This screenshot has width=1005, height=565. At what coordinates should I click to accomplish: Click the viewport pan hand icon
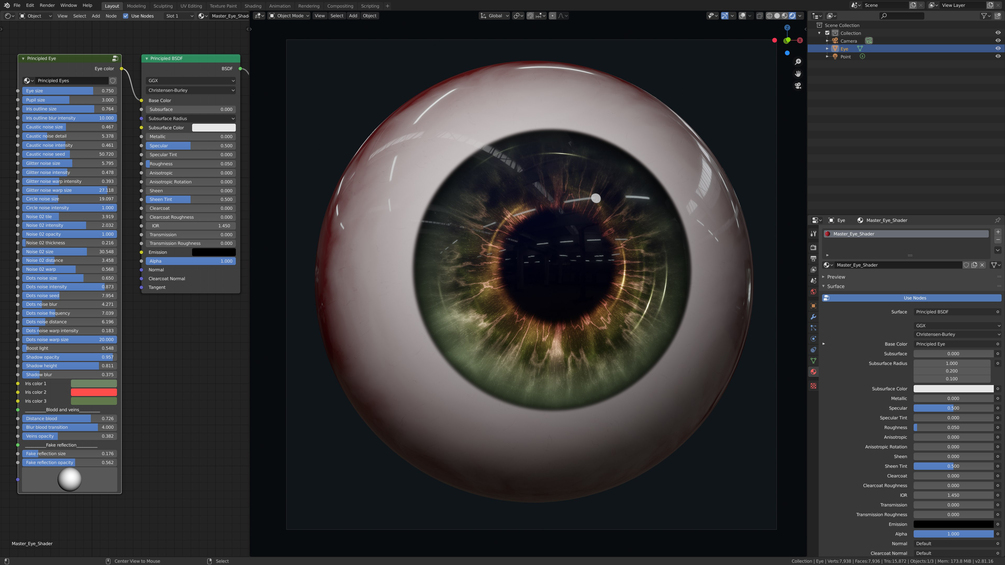[x=798, y=74]
